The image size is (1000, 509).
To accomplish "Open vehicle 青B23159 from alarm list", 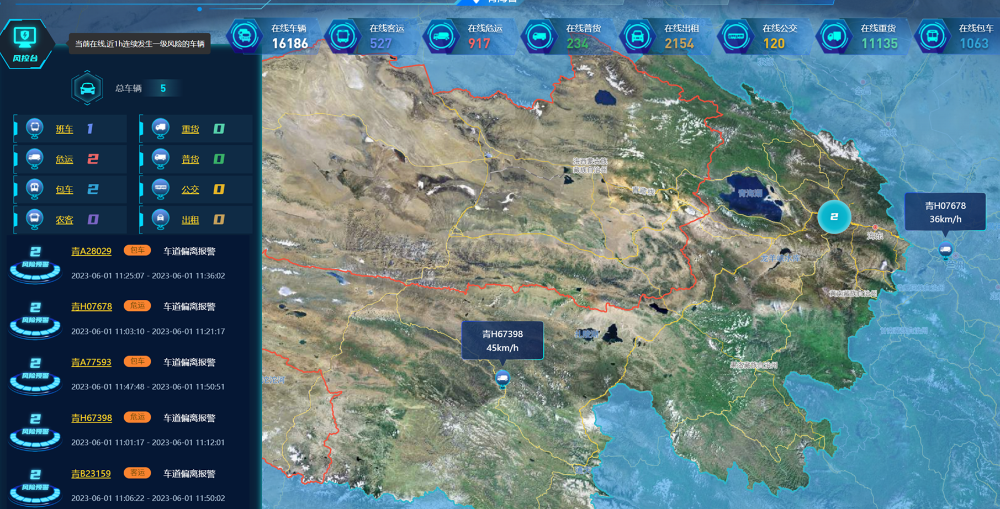I will coord(91,473).
